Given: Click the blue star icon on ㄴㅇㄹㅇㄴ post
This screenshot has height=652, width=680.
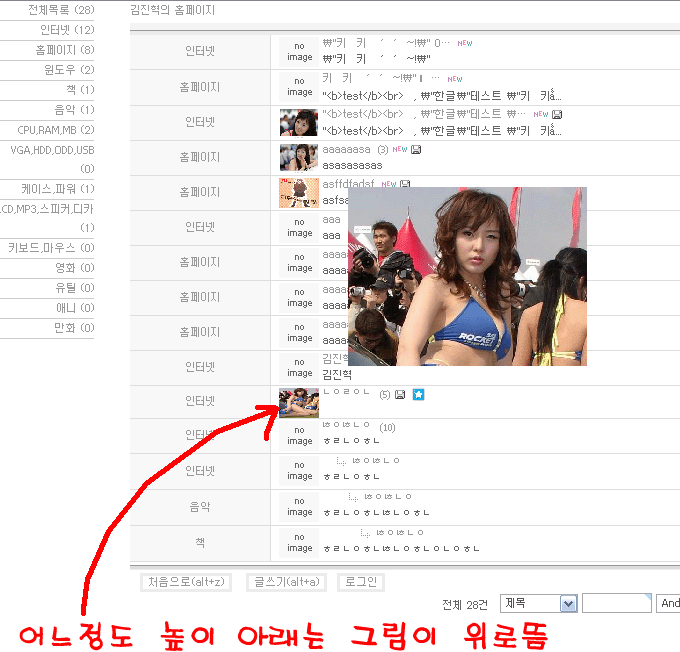Looking at the screenshot, I should 419,394.
